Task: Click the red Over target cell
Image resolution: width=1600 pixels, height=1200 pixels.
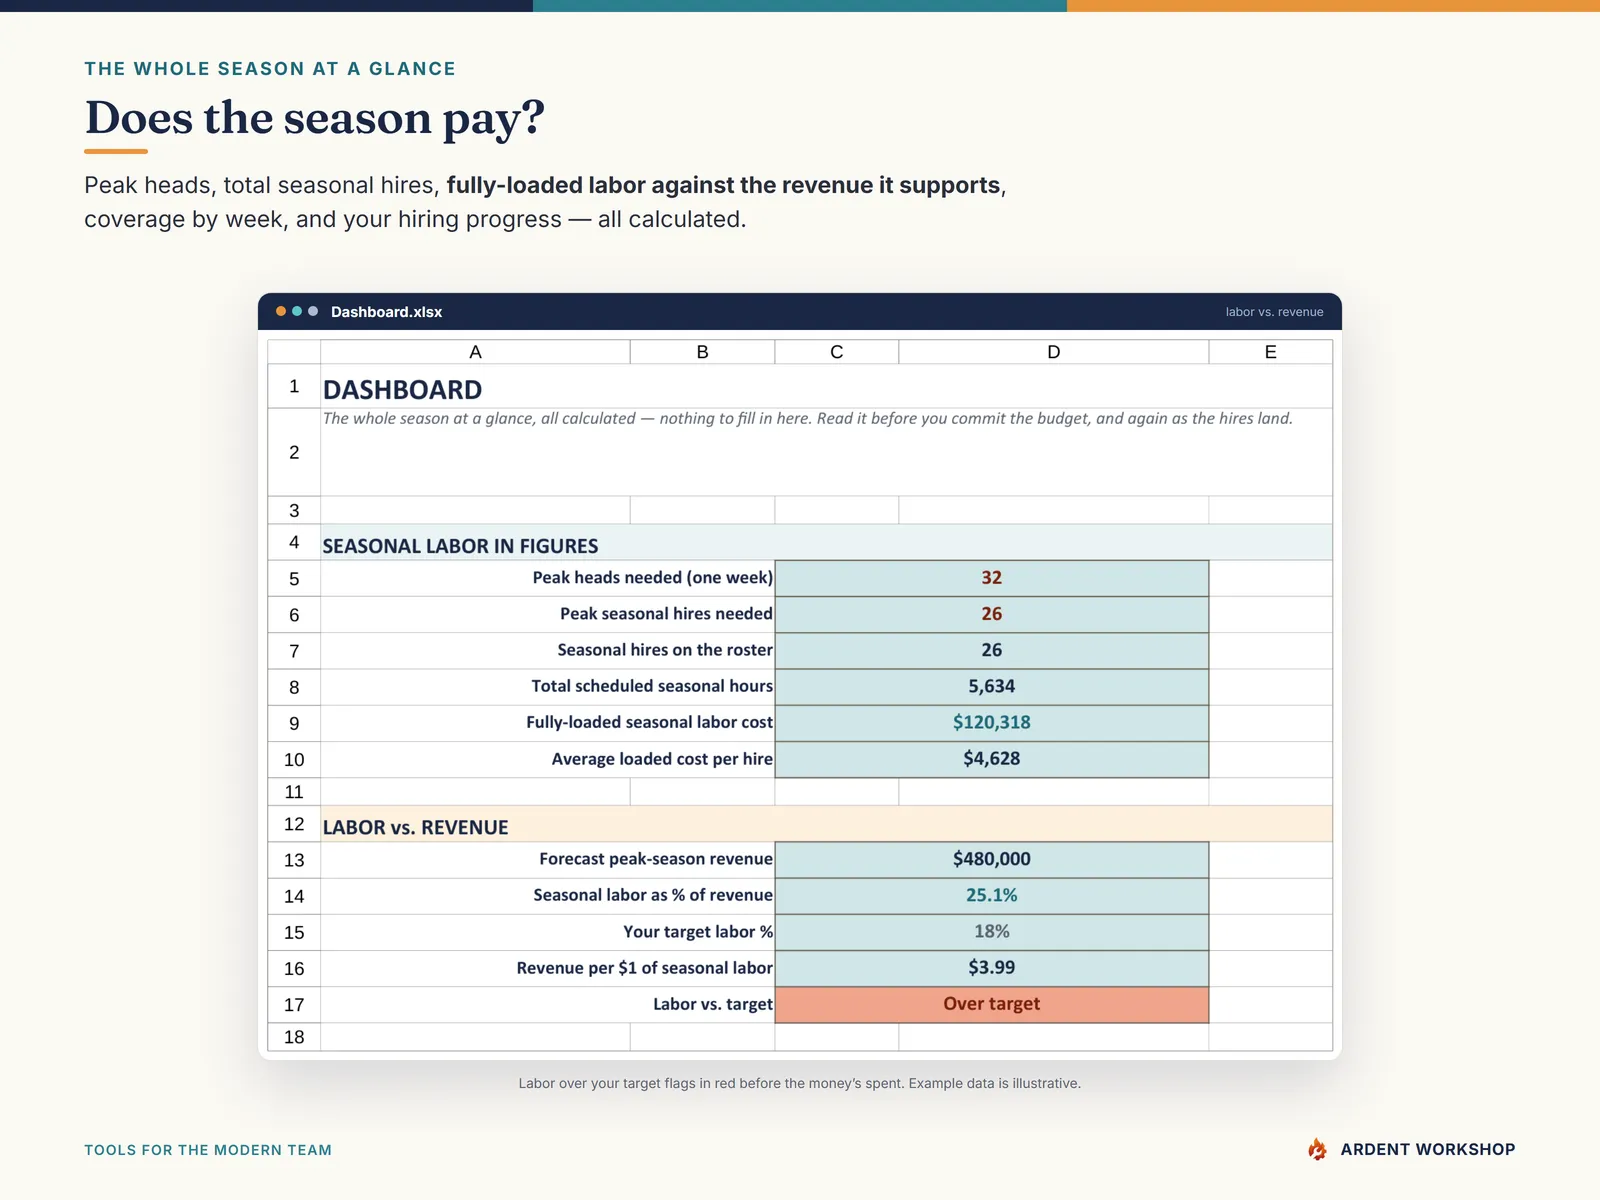Action: (x=991, y=1004)
